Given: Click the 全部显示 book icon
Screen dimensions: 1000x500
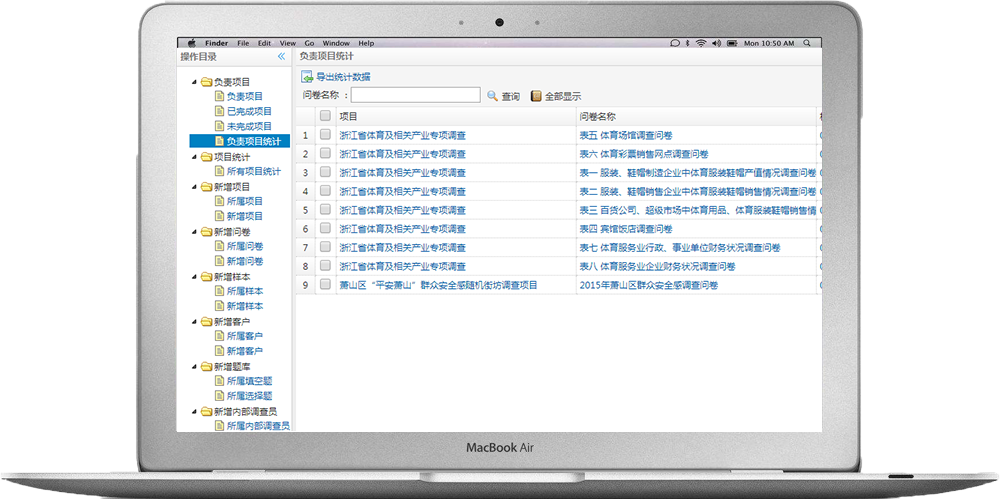Looking at the screenshot, I should [x=536, y=96].
